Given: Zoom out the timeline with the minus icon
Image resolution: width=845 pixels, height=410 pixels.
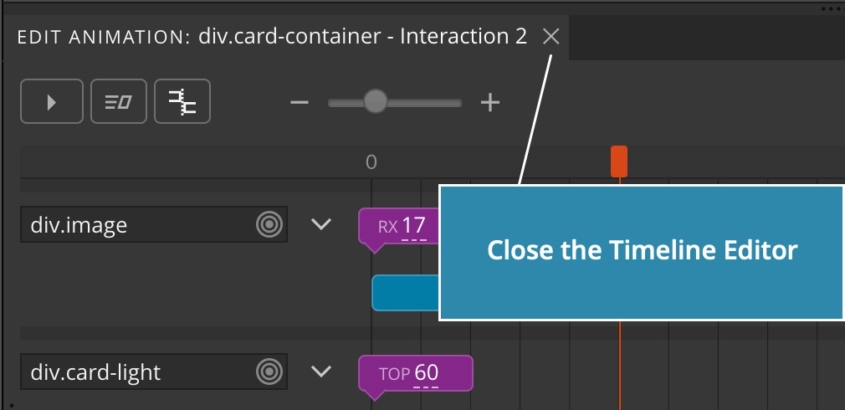Looking at the screenshot, I should (x=299, y=102).
